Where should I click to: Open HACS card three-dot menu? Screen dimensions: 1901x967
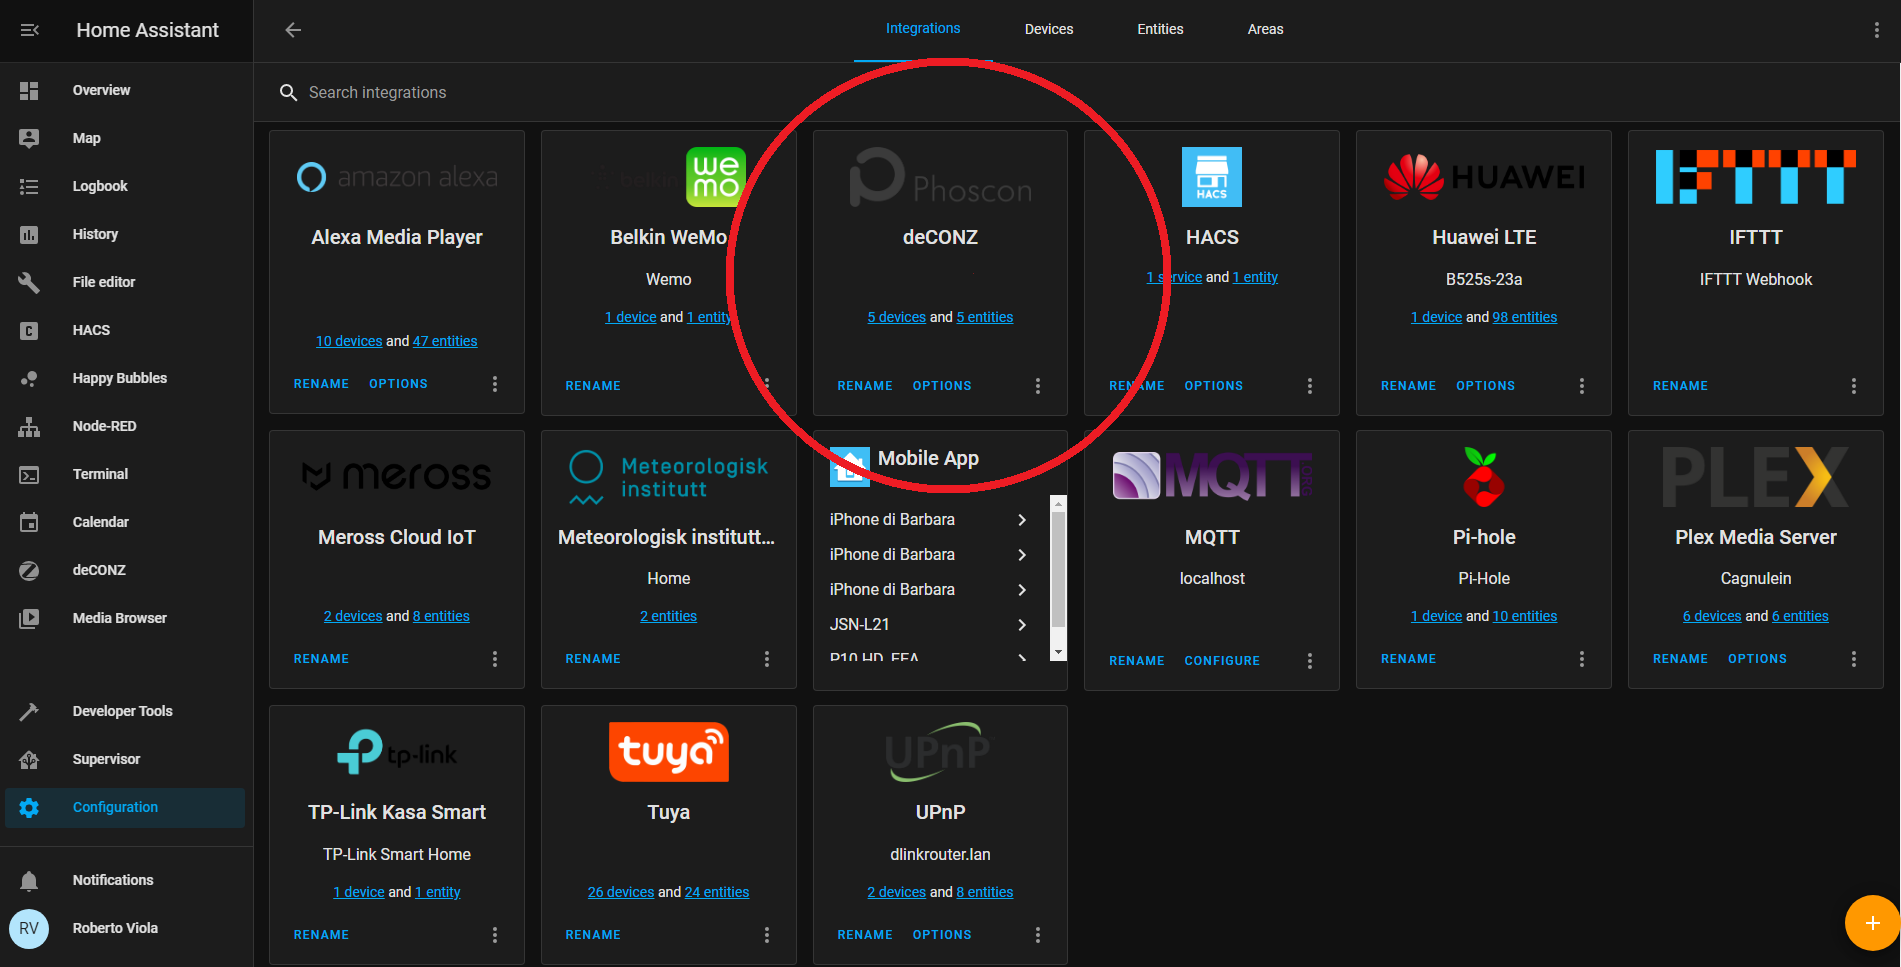1310,386
